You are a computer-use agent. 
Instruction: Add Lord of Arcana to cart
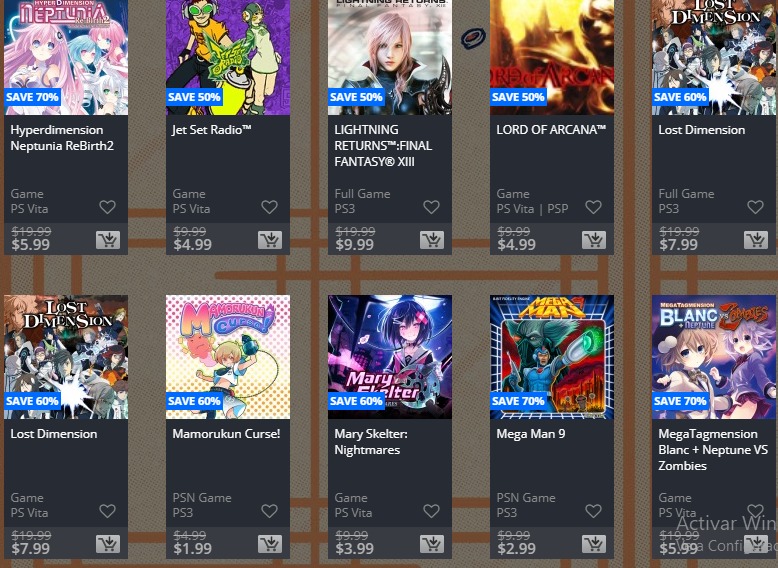[x=594, y=240]
